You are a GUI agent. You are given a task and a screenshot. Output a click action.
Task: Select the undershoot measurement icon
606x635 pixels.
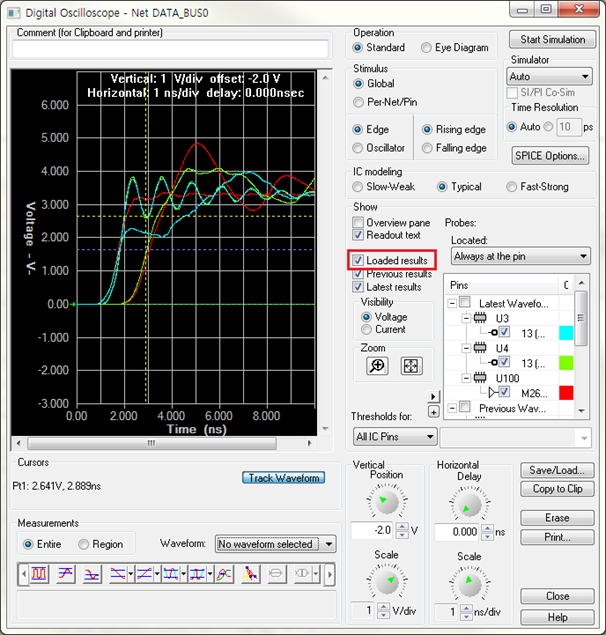click(x=92, y=574)
